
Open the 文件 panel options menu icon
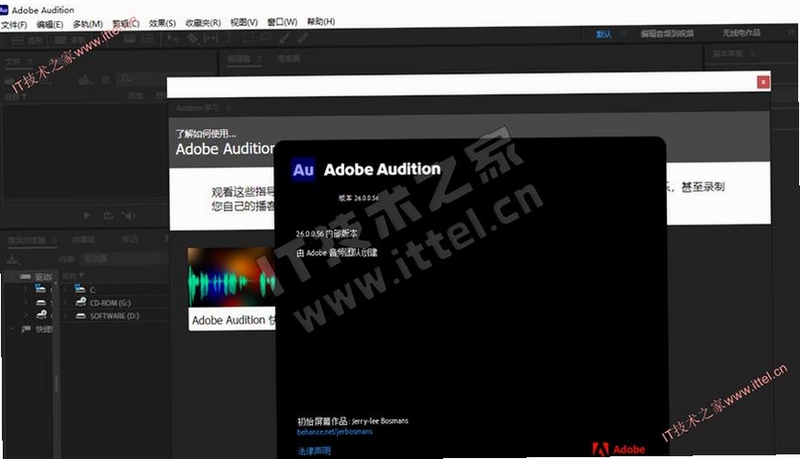[30, 62]
